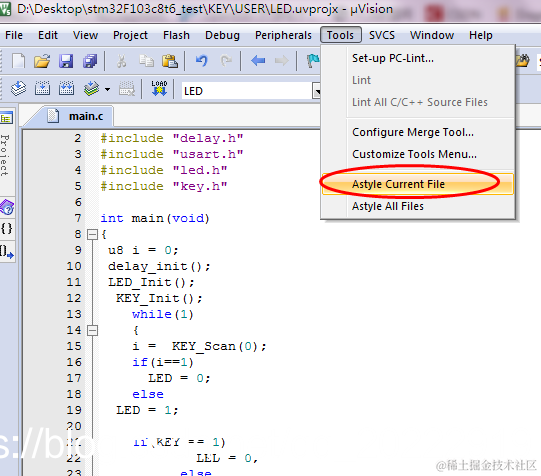Collapse the while block fold at line 14

pyautogui.click(x=92, y=331)
